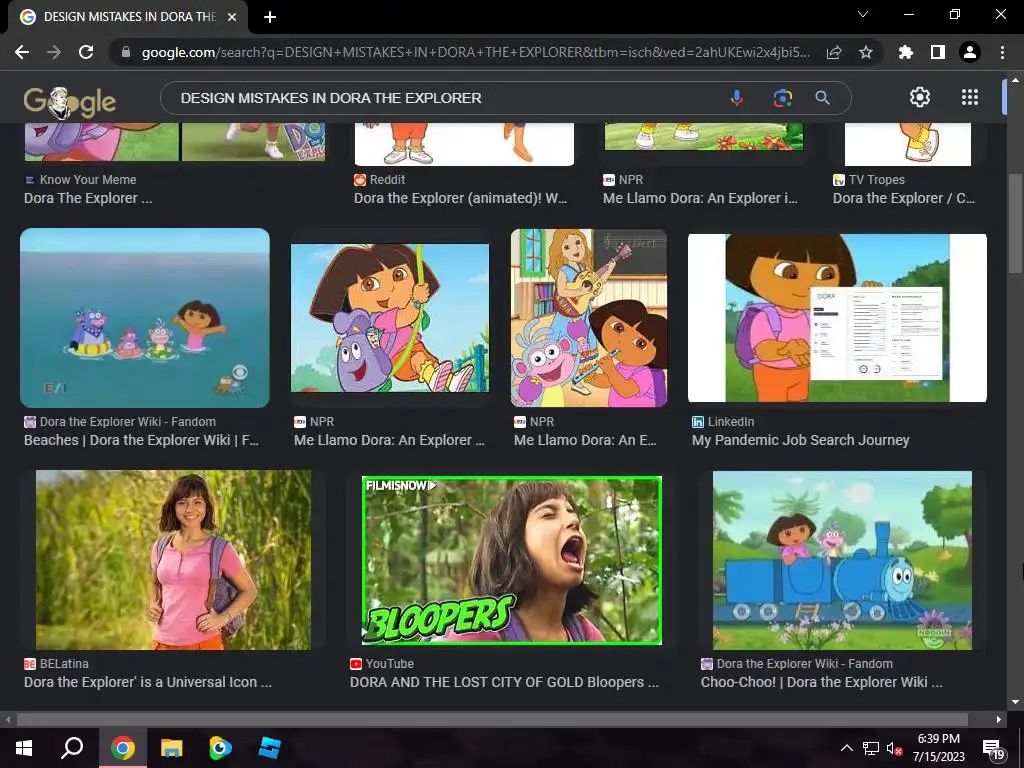Open Dora swinging on vine thumbnail
Screen dimensions: 1024x768
click(390, 318)
